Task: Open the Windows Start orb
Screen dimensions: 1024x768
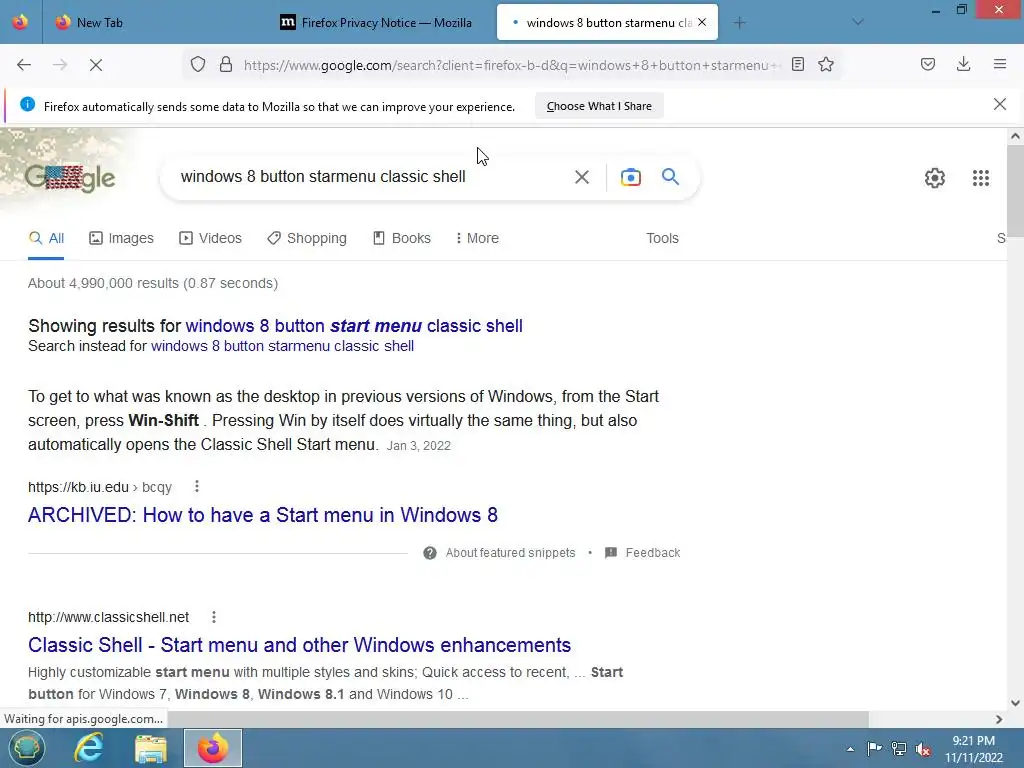Action: point(26,748)
